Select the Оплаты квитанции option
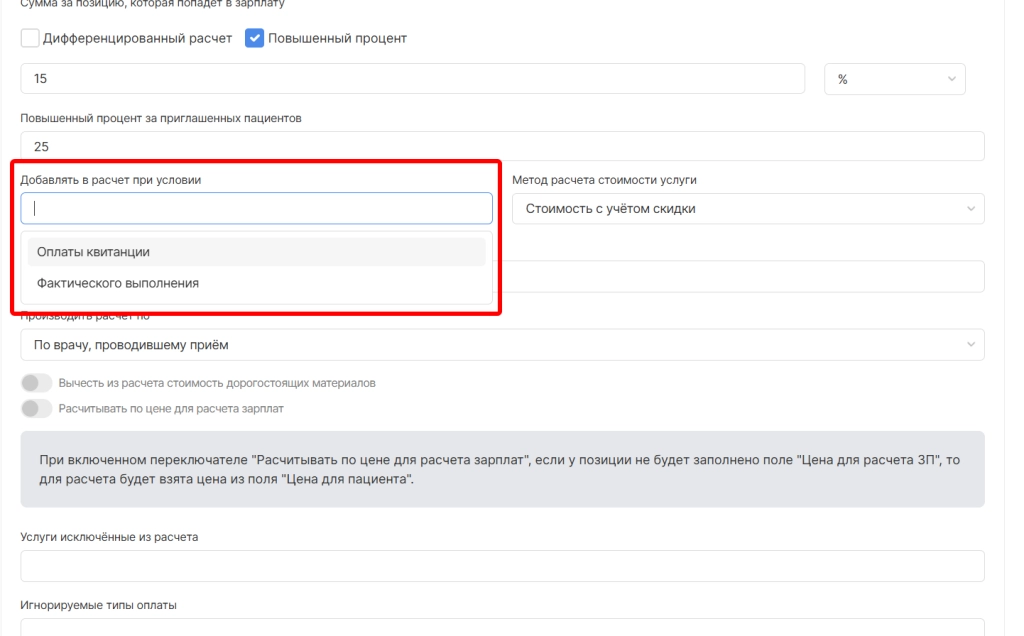Screen dimensions: 1024x636 pos(256,252)
